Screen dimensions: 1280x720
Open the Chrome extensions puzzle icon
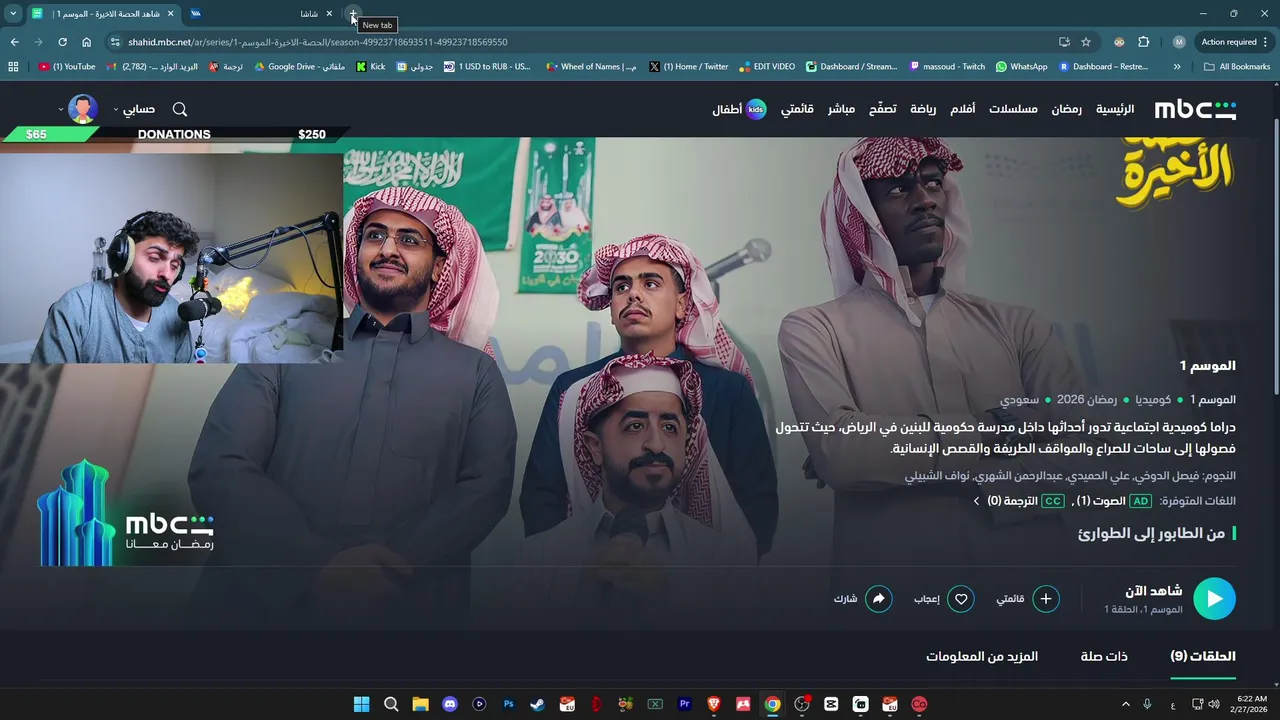(1144, 42)
